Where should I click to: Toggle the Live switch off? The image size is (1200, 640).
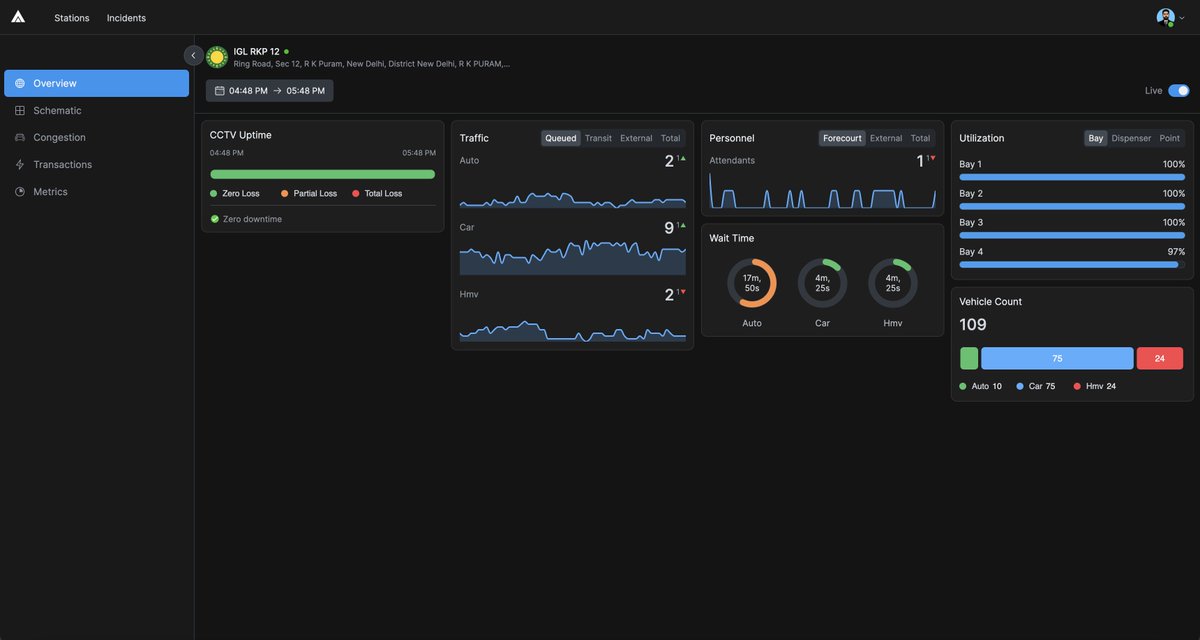[x=1179, y=90]
